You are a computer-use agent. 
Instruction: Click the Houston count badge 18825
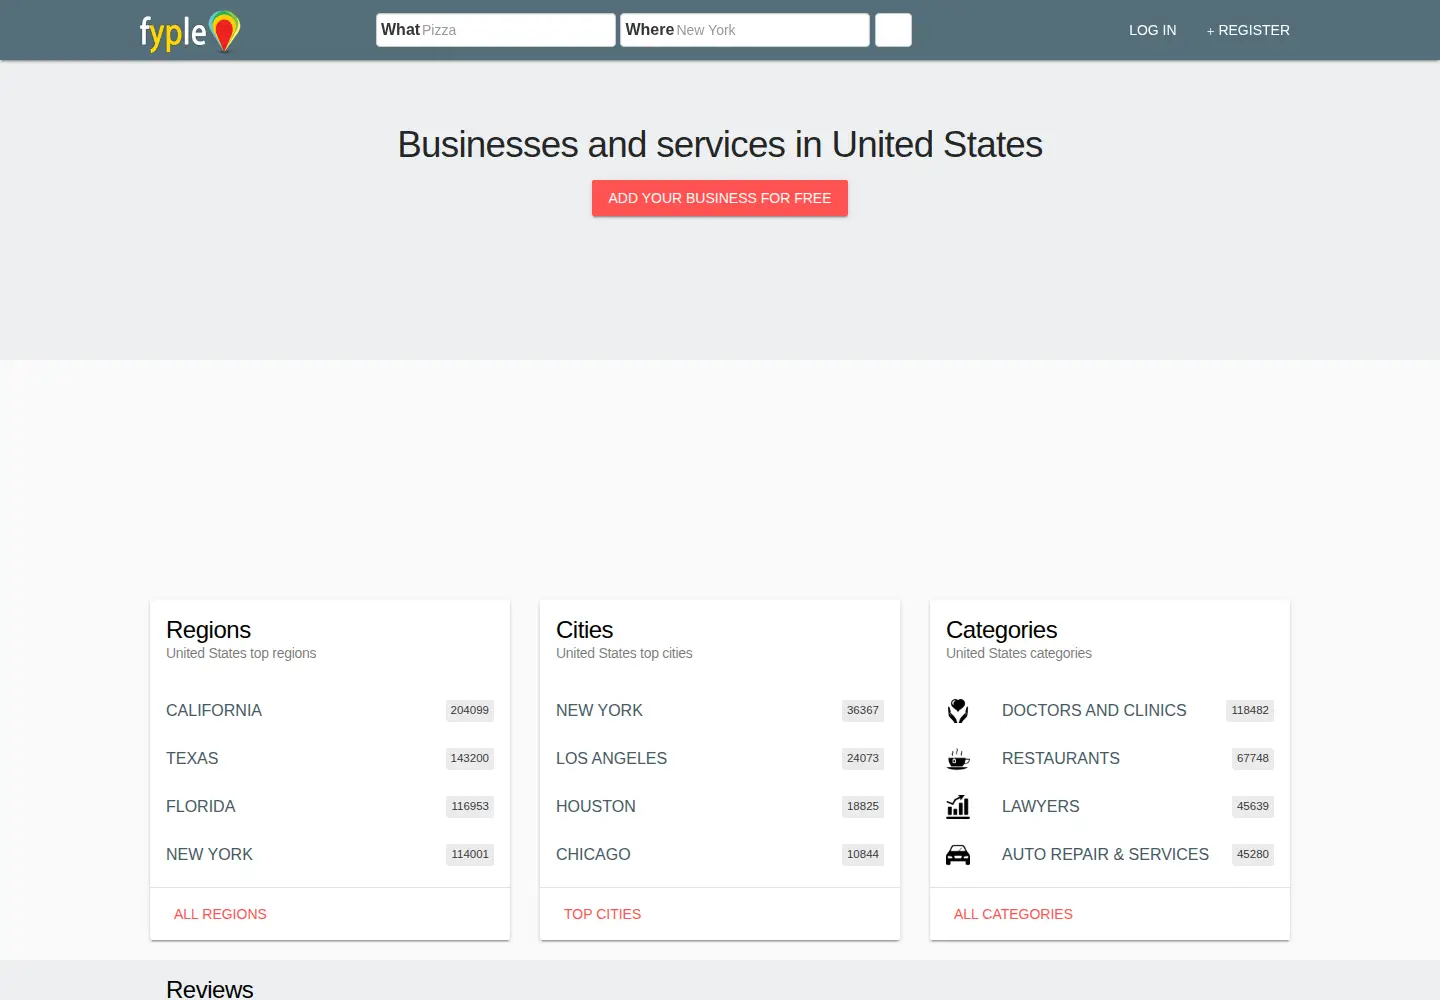click(863, 806)
